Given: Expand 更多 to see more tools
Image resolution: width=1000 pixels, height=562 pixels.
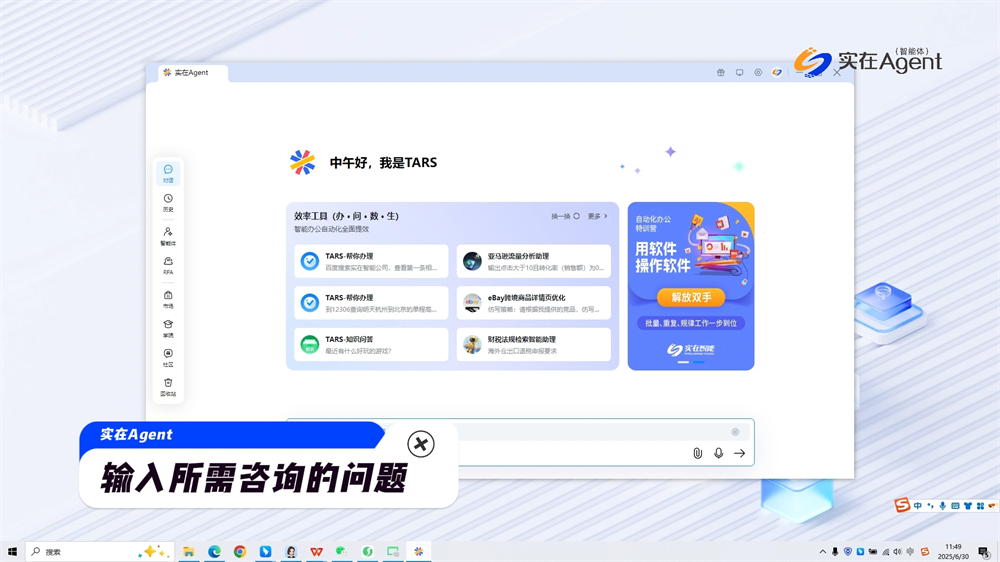Looking at the screenshot, I should tap(597, 216).
